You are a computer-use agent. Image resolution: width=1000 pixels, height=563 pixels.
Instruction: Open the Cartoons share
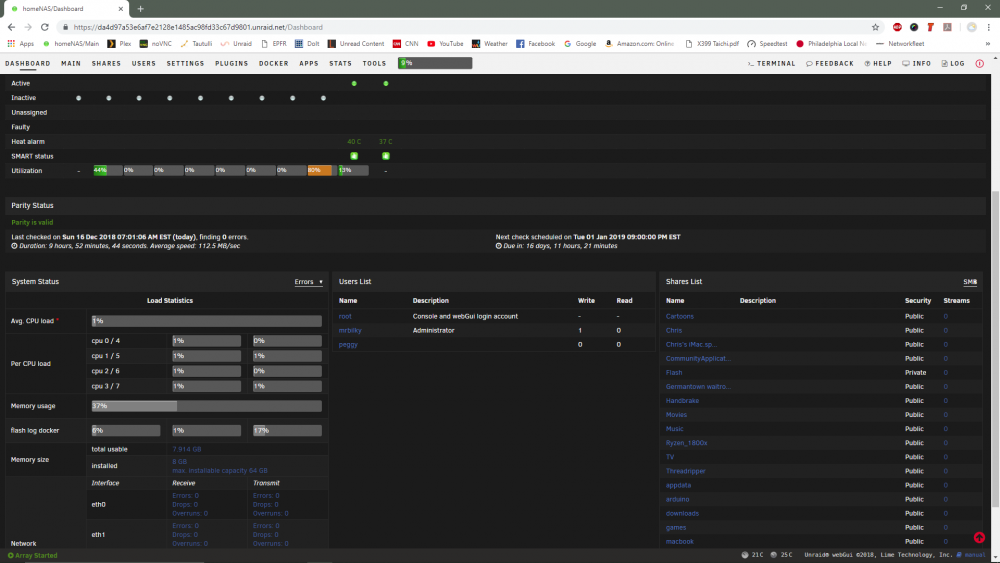[679, 316]
